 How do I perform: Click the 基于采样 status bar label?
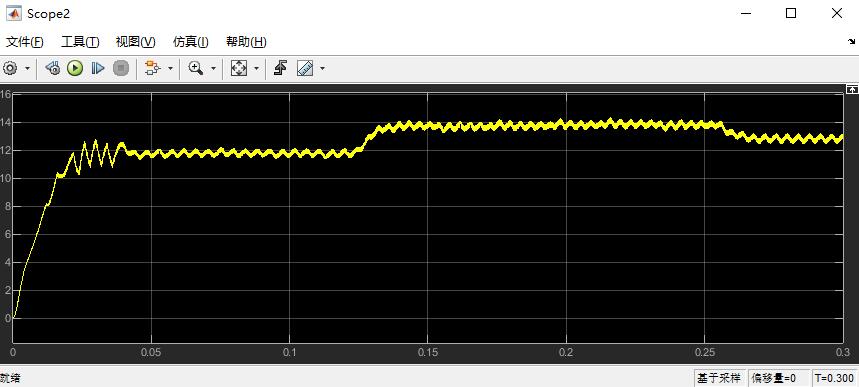click(718, 378)
